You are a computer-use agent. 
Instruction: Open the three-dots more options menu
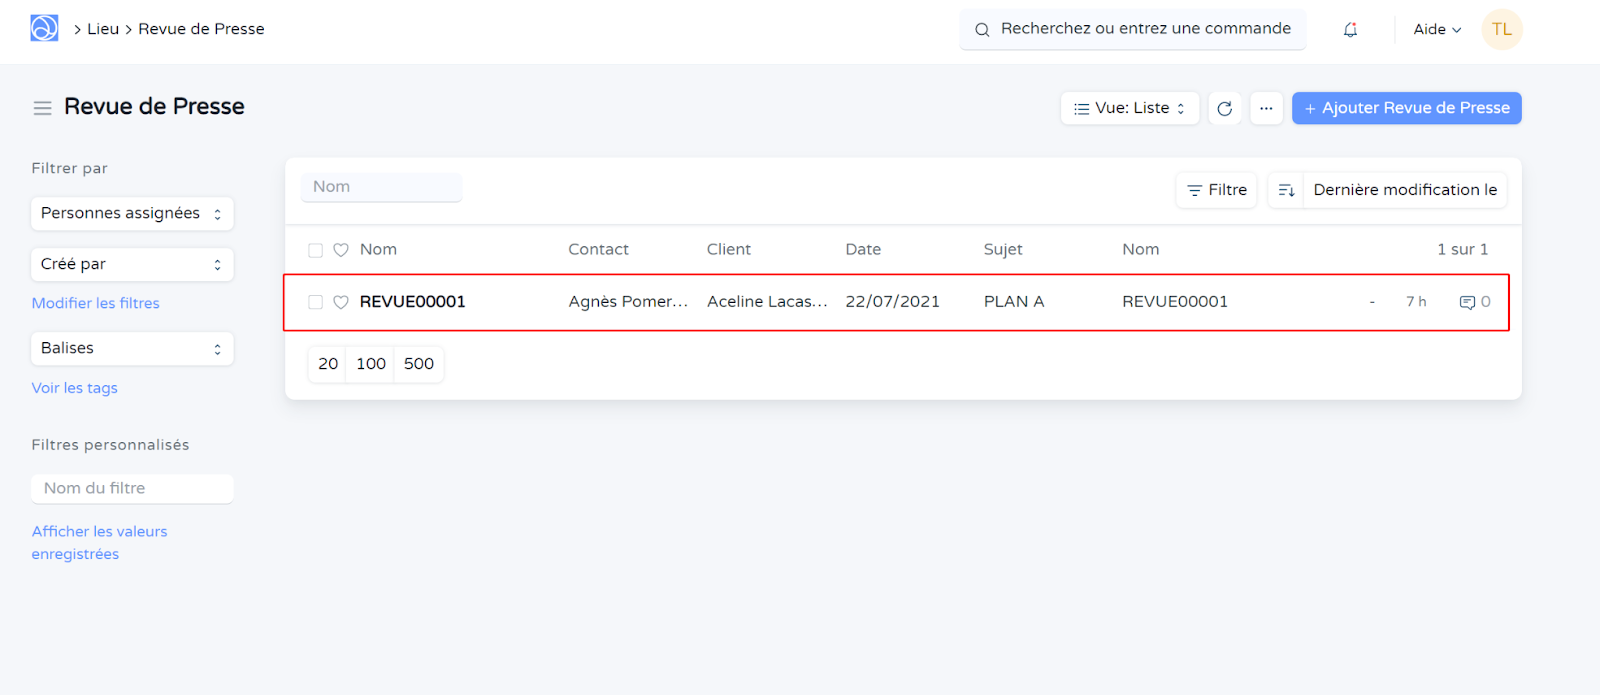pyautogui.click(x=1266, y=108)
